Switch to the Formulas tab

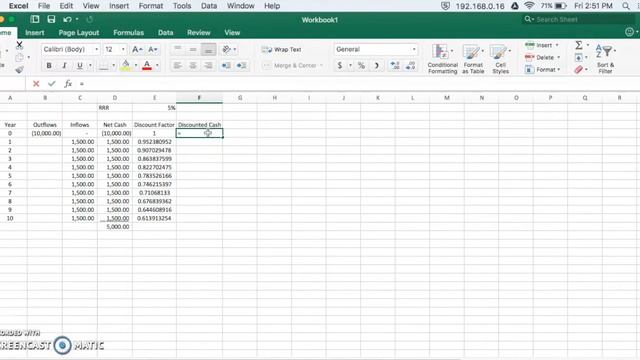(129, 33)
